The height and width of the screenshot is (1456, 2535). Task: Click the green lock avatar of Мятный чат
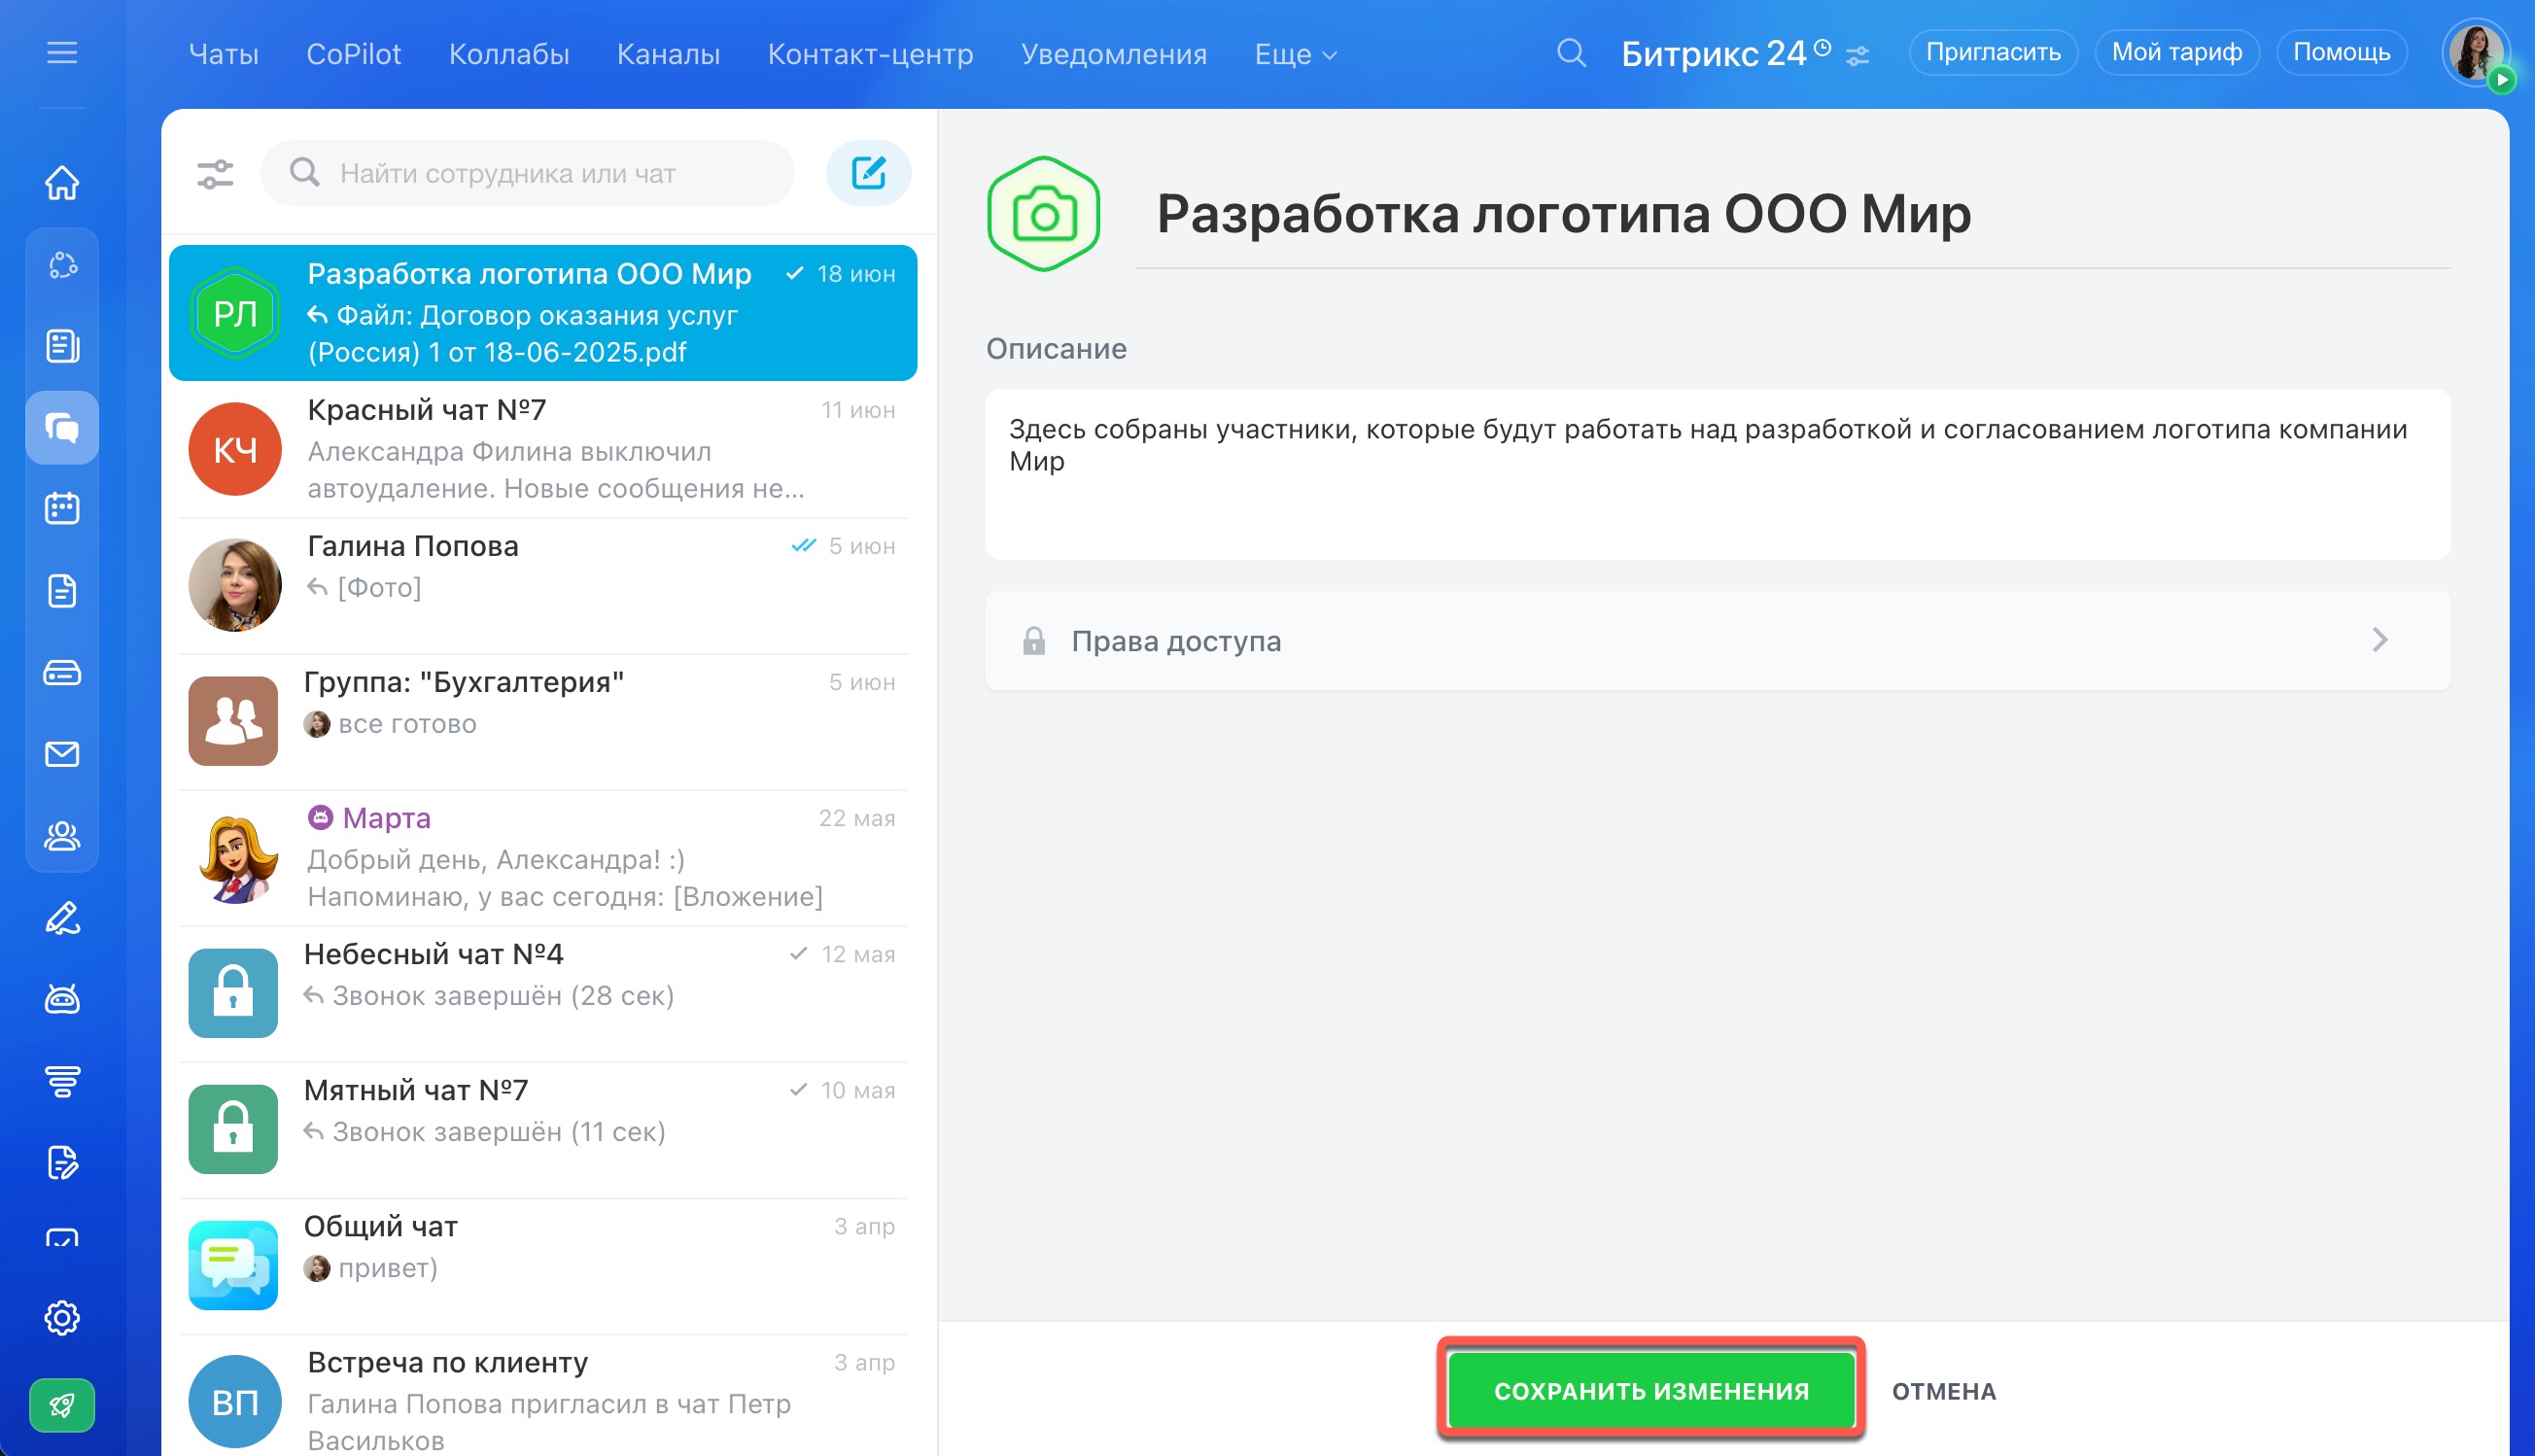(x=233, y=1129)
